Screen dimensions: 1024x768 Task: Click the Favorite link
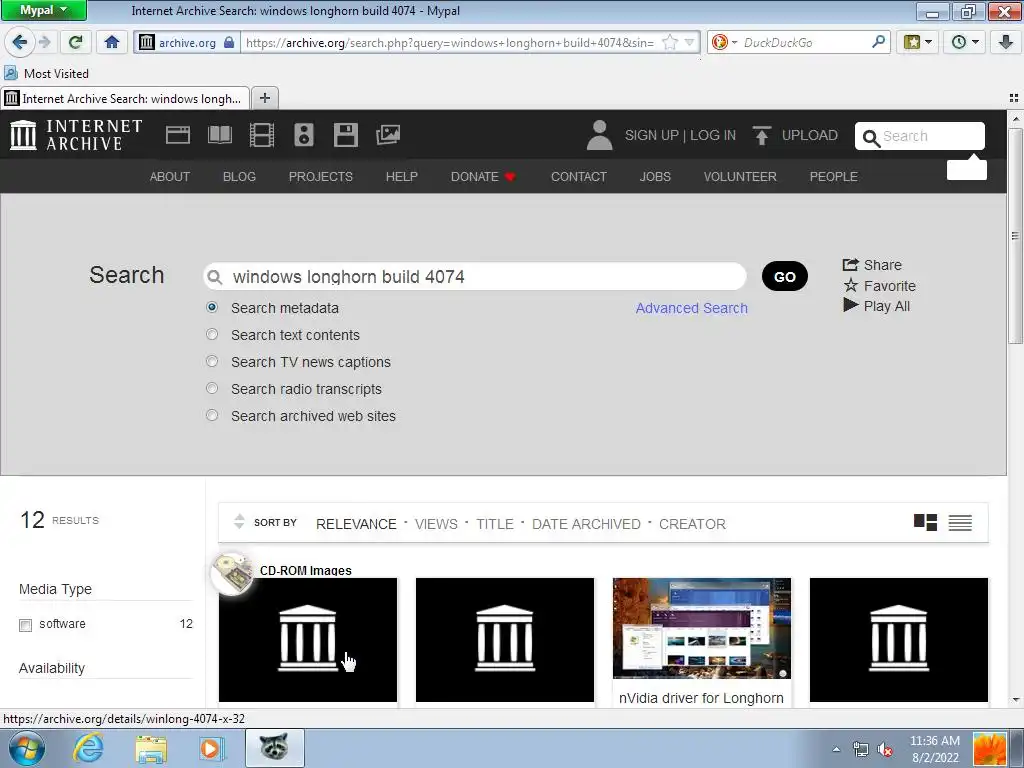pos(880,285)
